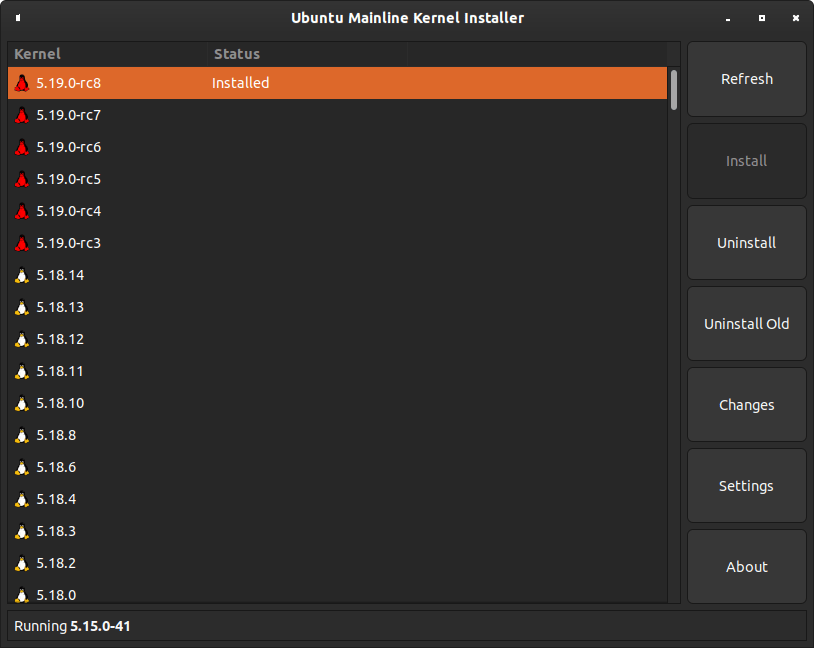Refresh the kernel list
The width and height of the screenshot is (814, 648).
point(747,79)
